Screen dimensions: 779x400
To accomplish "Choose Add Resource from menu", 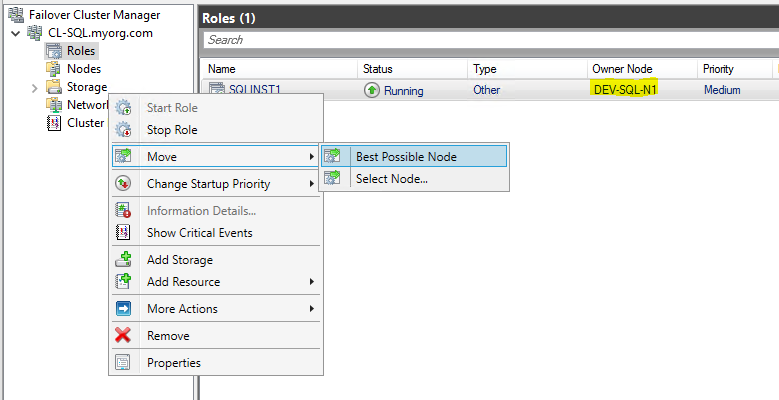I will 216,282.
